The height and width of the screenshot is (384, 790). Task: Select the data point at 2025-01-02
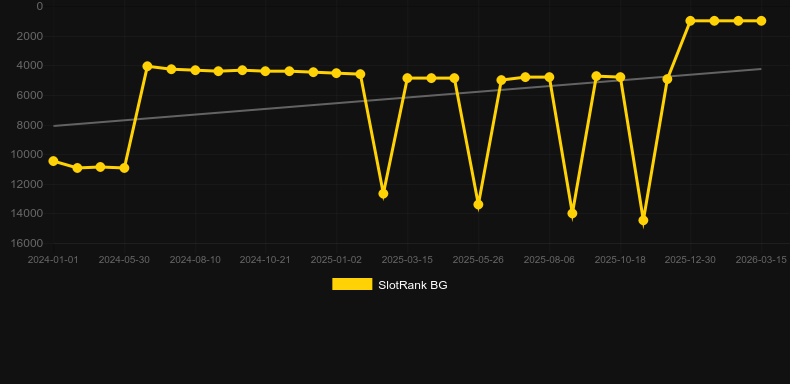(x=336, y=73)
